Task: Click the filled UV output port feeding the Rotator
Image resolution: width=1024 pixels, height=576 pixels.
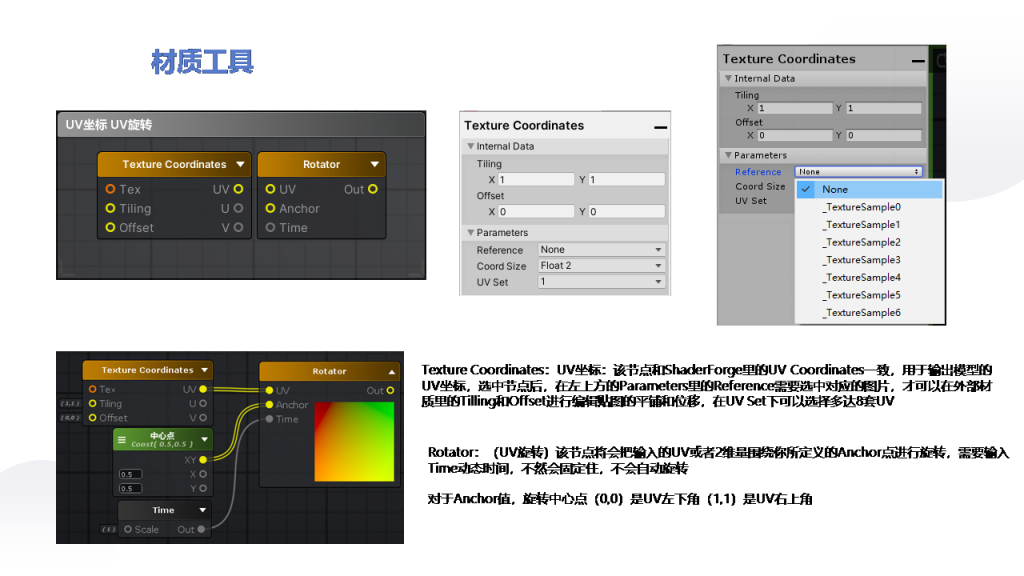Action: 203,389
